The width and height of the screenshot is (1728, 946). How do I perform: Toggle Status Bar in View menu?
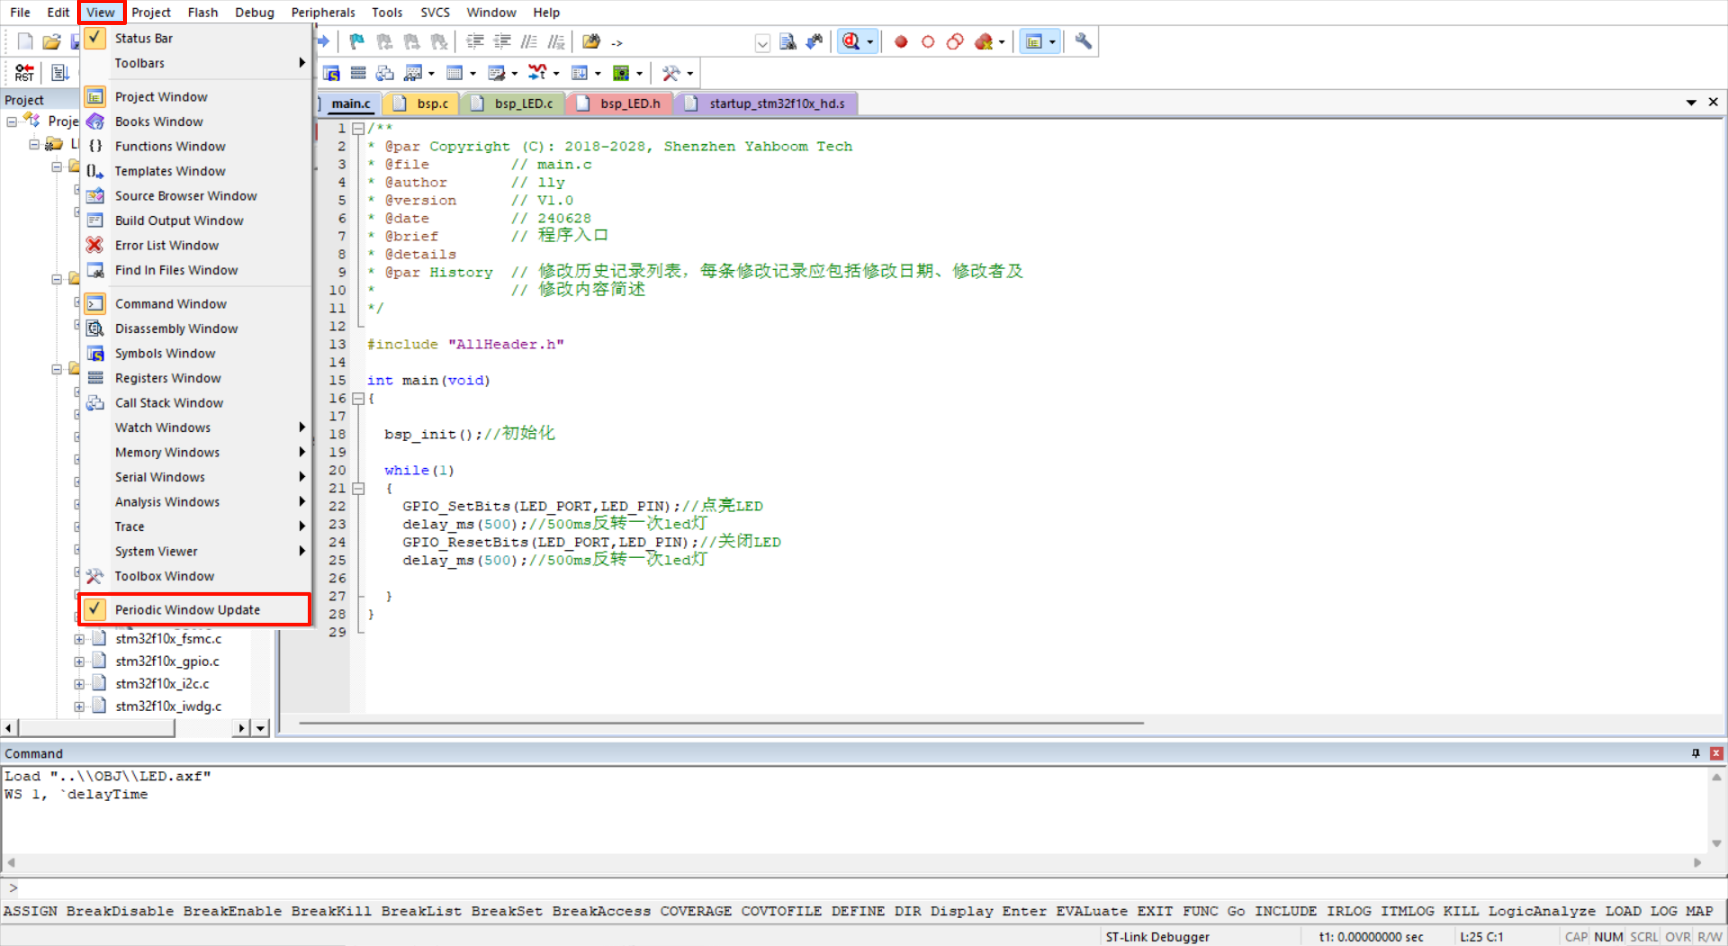196,38
